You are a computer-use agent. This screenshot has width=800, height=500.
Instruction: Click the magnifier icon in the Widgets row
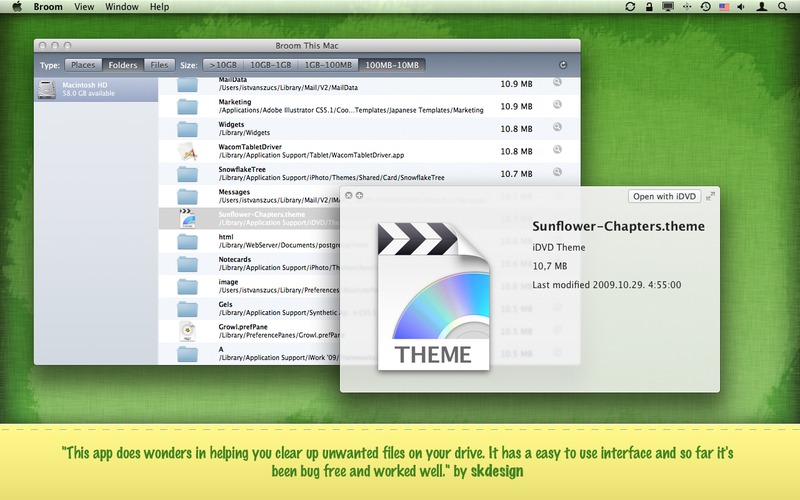[558, 128]
